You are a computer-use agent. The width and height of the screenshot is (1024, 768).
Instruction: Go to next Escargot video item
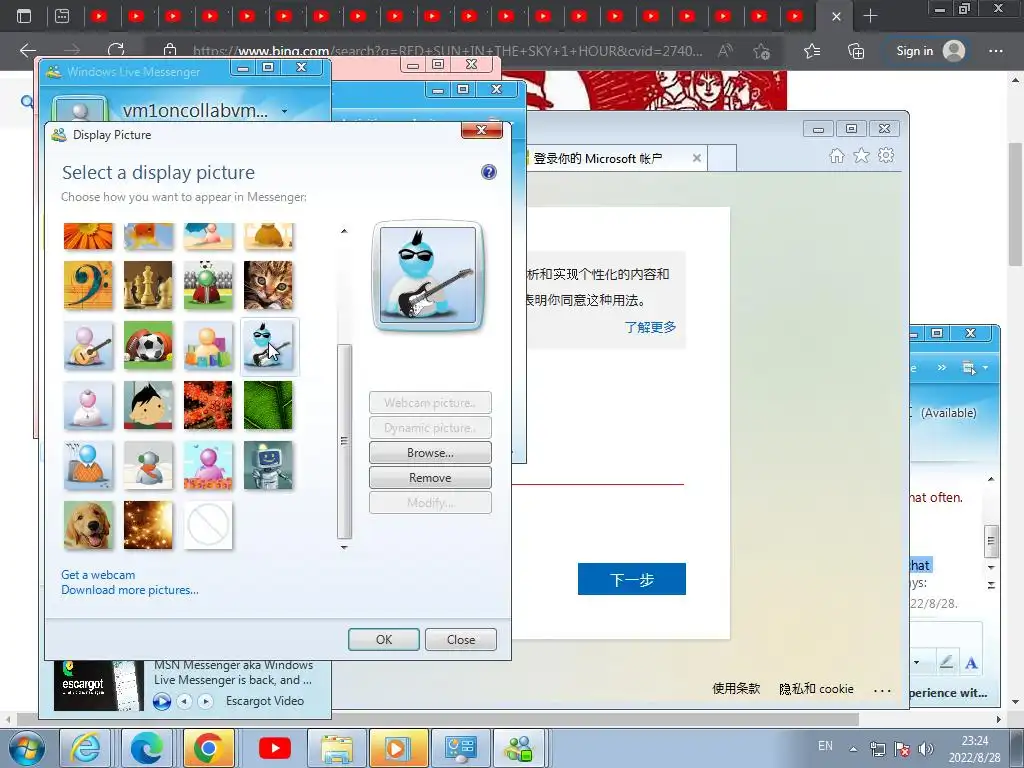click(x=206, y=701)
